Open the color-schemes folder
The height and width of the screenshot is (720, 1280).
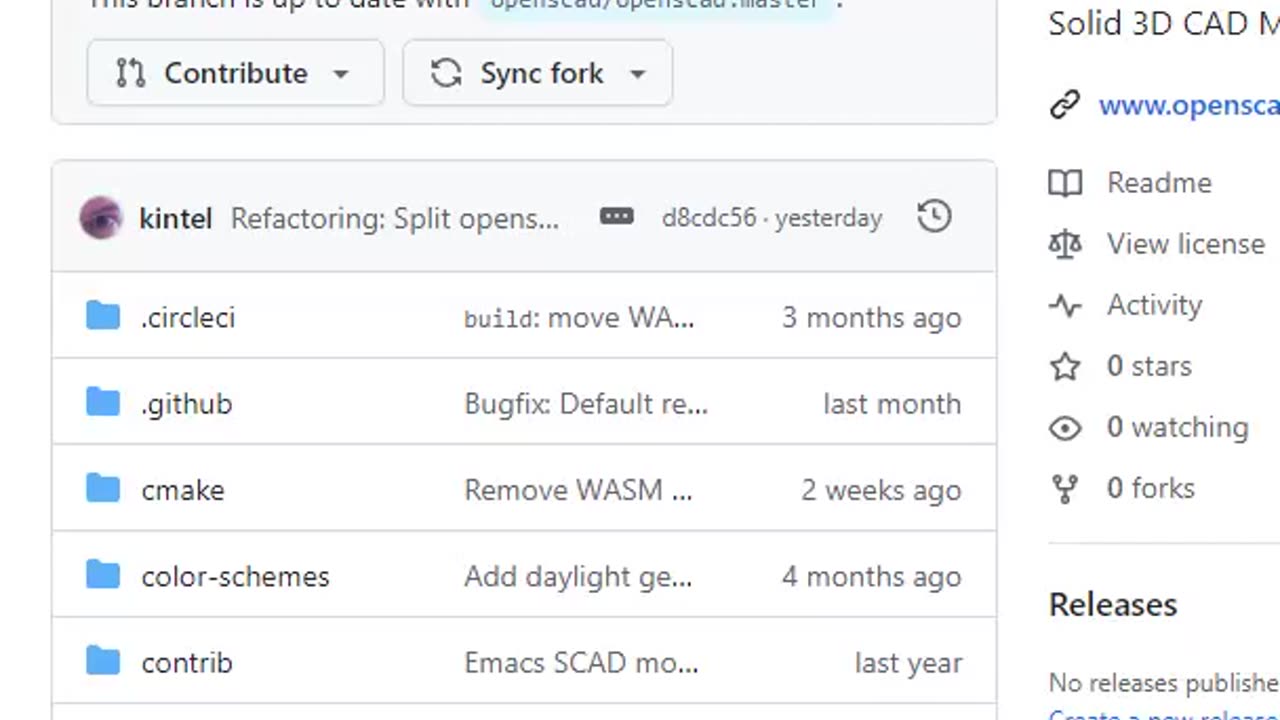click(x=235, y=577)
